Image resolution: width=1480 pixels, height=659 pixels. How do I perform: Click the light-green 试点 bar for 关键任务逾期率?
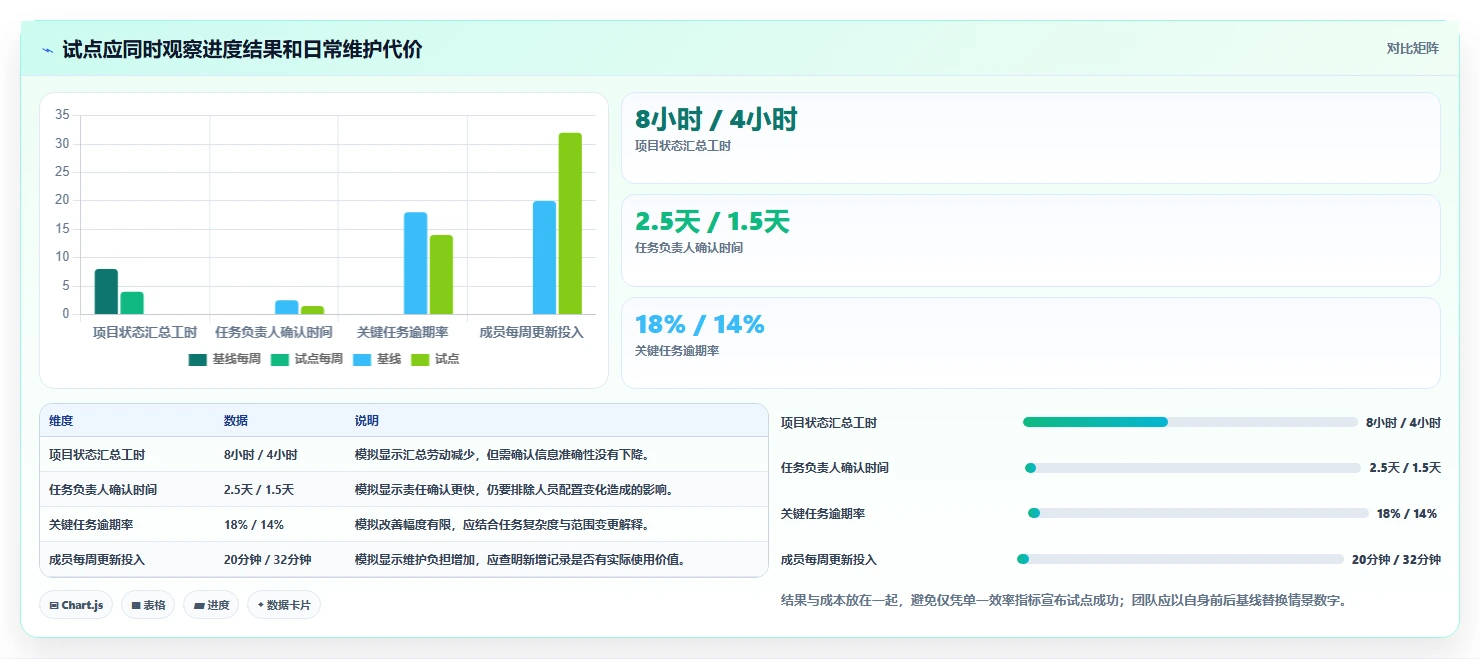click(441, 274)
